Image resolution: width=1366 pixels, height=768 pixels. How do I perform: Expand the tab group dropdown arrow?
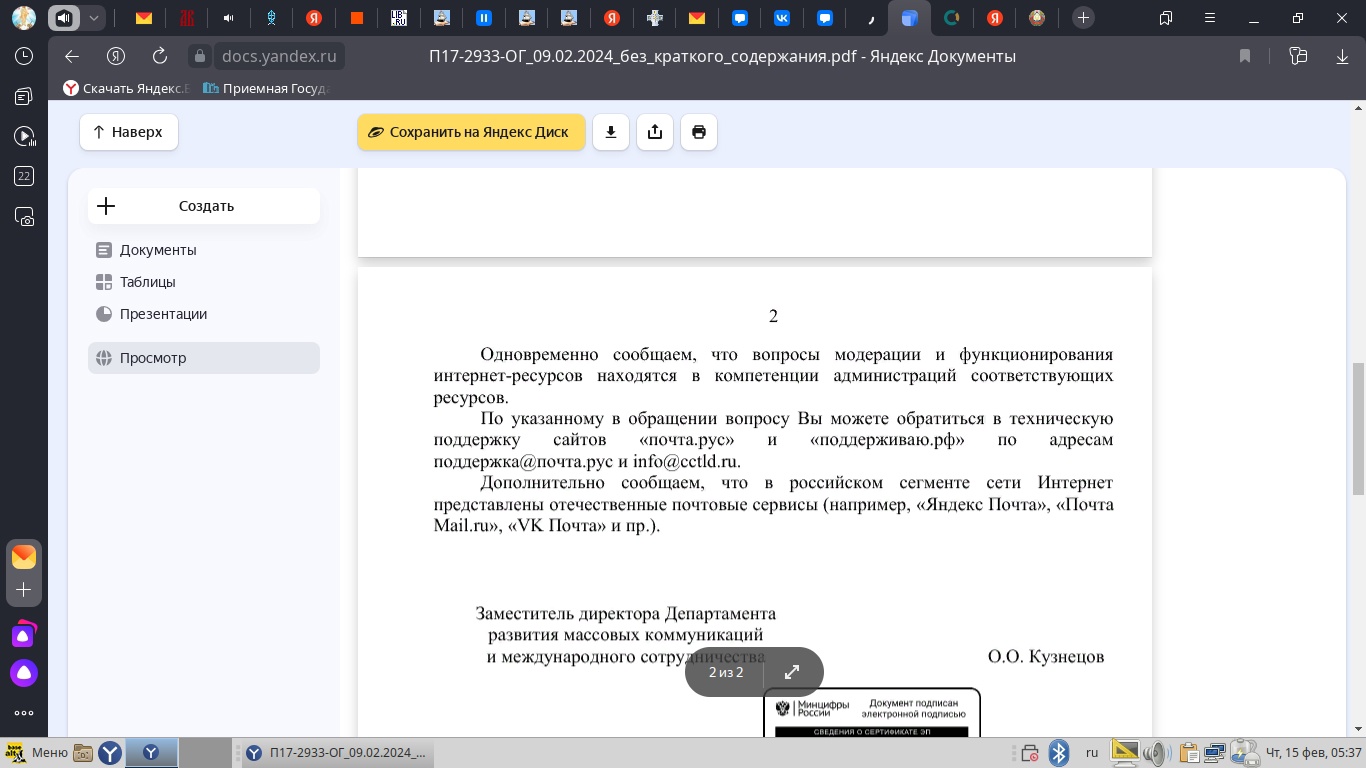click(x=94, y=18)
